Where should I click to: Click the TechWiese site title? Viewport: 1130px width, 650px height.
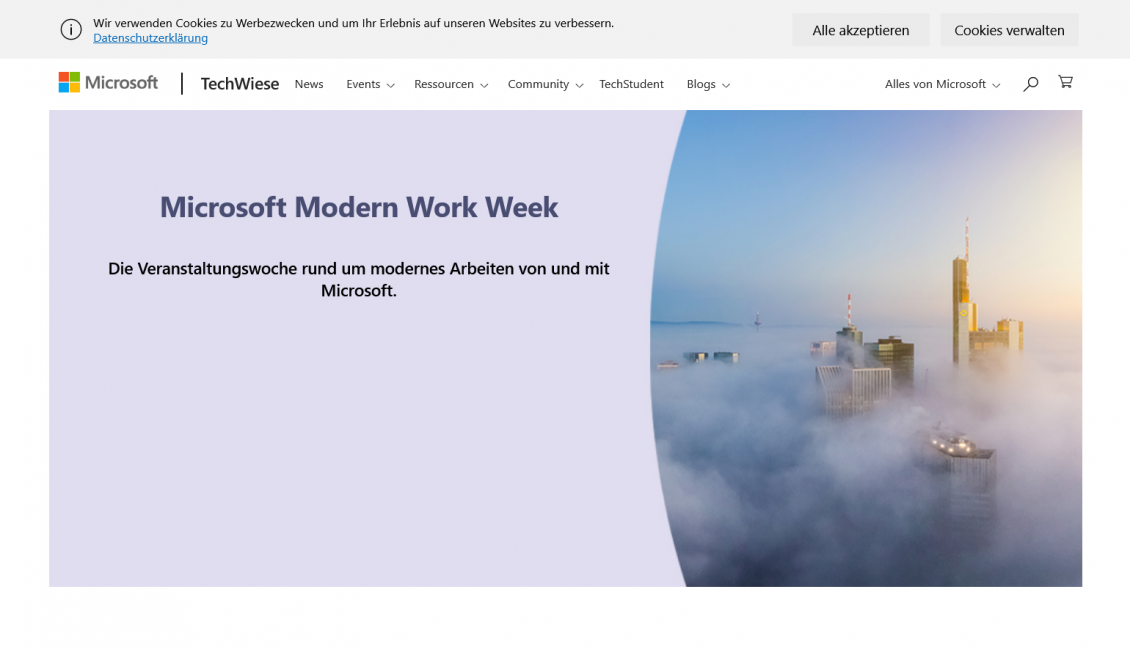[240, 84]
